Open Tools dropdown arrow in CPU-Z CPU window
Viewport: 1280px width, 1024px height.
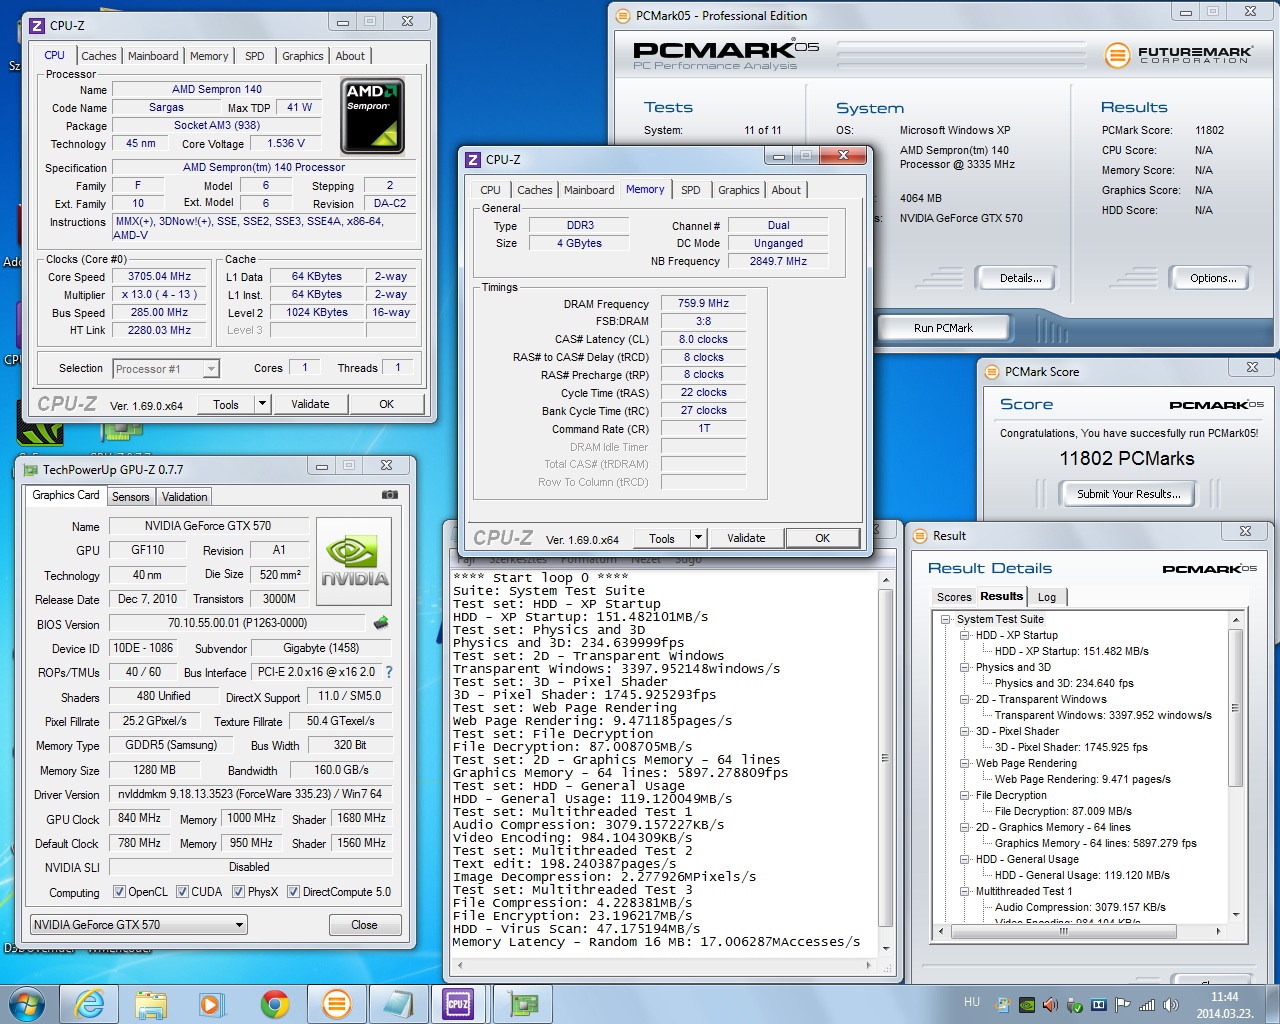pyautogui.click(x=262, y=404)
